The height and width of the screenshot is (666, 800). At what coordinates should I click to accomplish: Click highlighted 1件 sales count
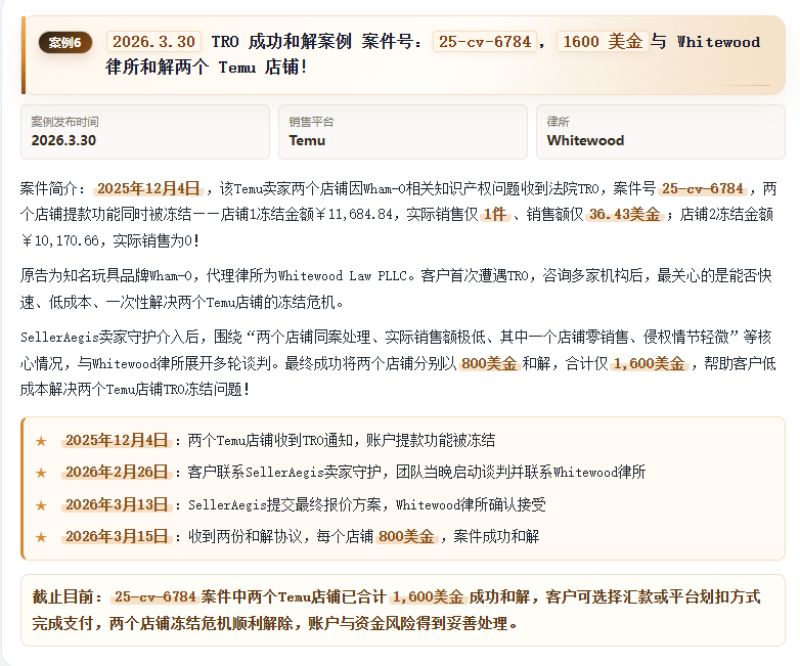point(495,214)
